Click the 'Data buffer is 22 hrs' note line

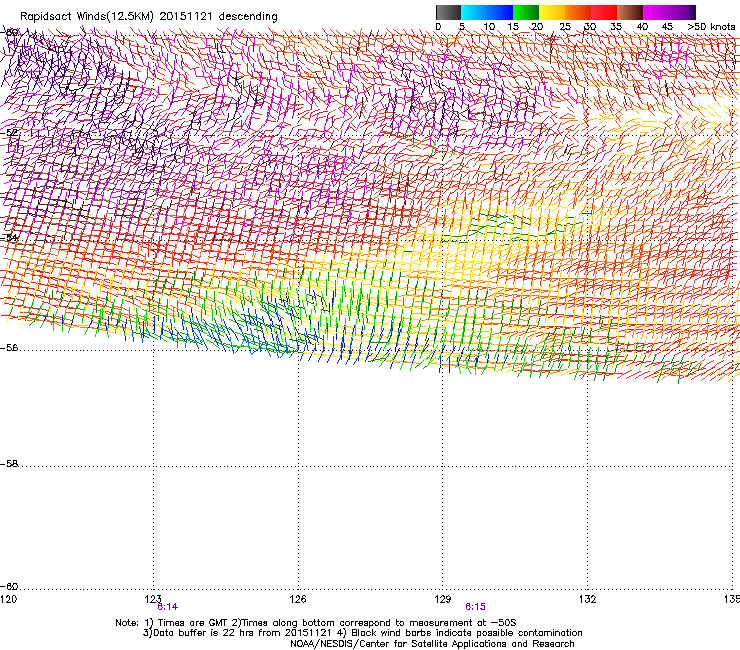(362, 633)
